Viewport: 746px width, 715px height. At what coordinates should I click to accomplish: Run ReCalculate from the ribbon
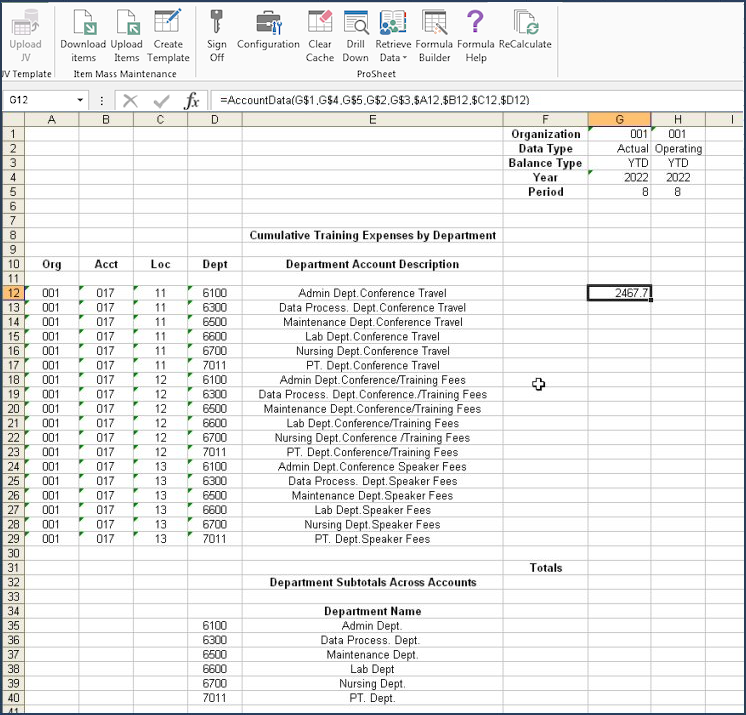click(525, 24)
